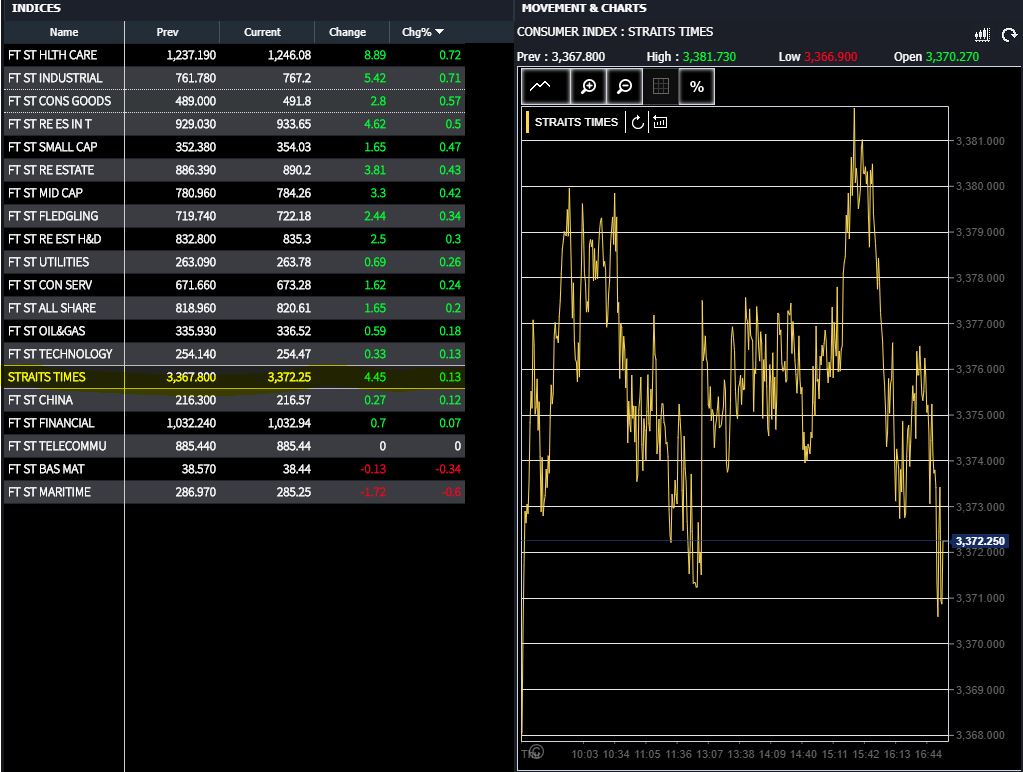Click the 3,372.250 current price marker
This screenshot has width=1023, height=772.
click(x=980, y=541)
